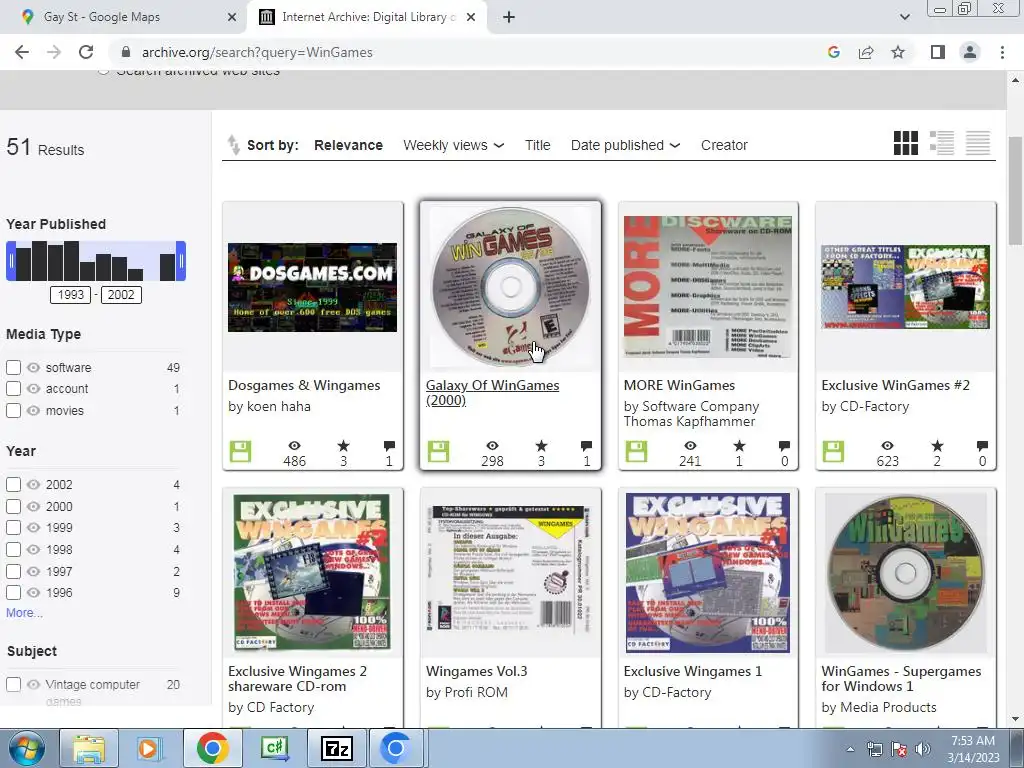Open 7-Zip from taskbar
The height and width of the screenshot is (768, 1024).
pyautogui.click(x=337, y=748)
